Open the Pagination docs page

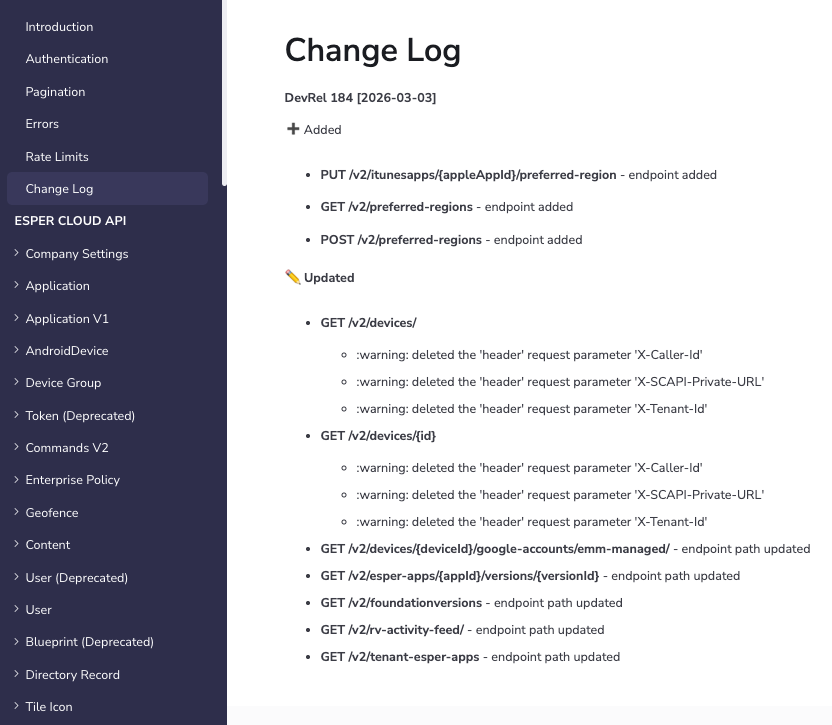[55, 92]
